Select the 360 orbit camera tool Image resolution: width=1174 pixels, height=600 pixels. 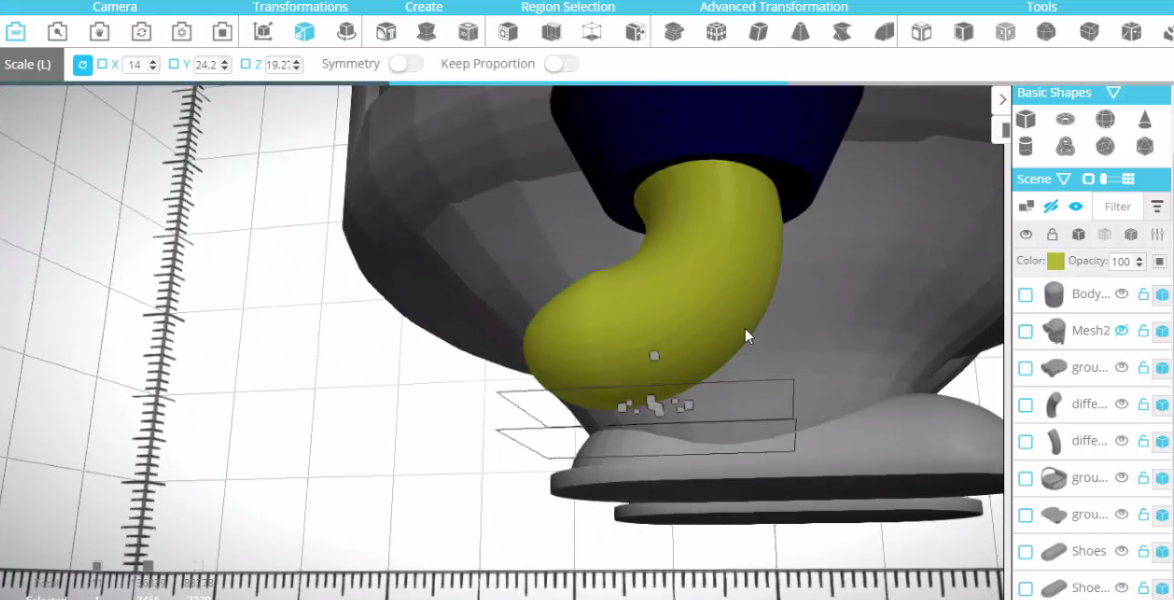(16, 31)
